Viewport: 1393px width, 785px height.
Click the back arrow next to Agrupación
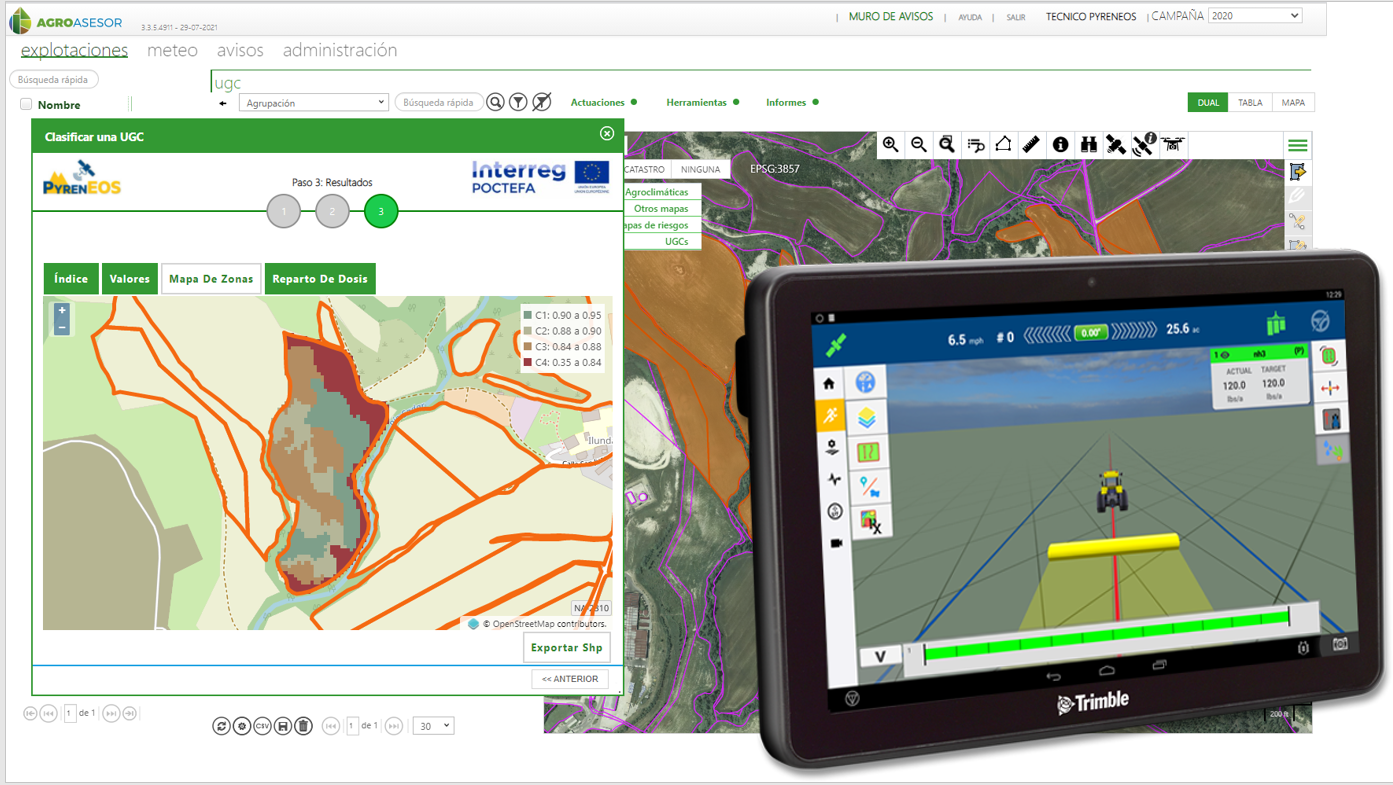[223, 103]
